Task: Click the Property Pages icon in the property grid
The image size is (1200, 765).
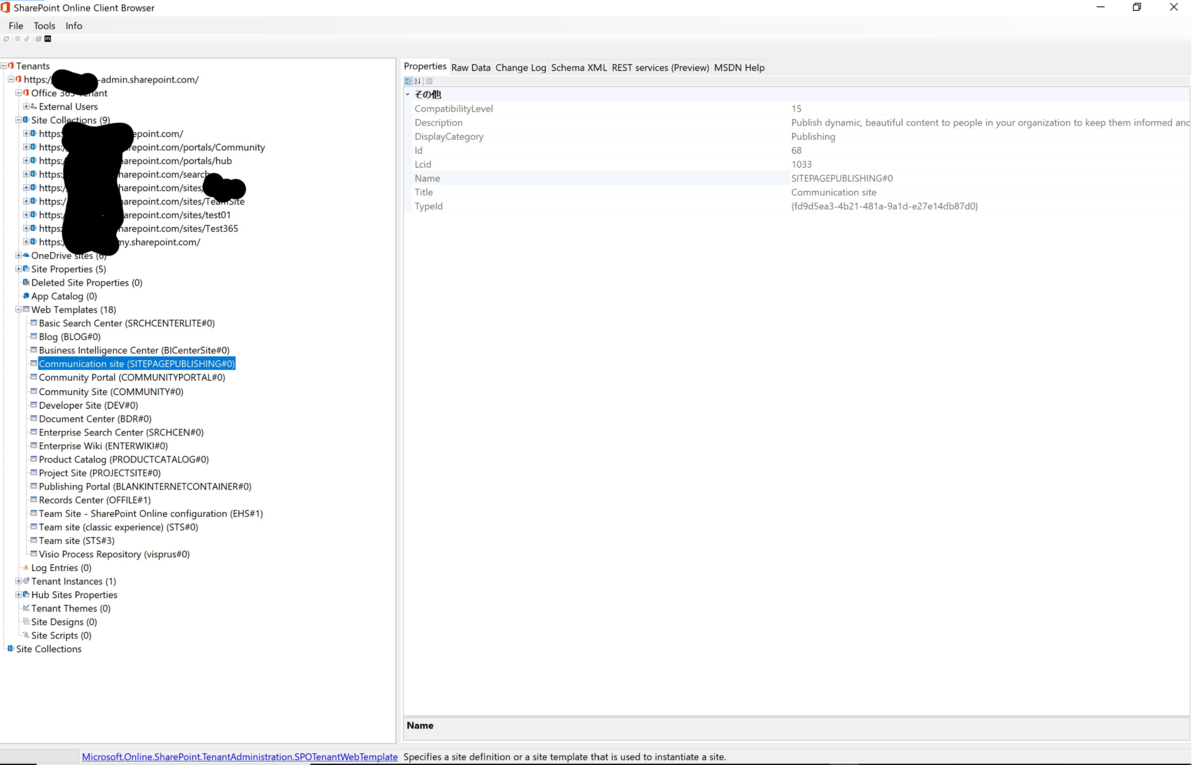Action: point(430,81)
